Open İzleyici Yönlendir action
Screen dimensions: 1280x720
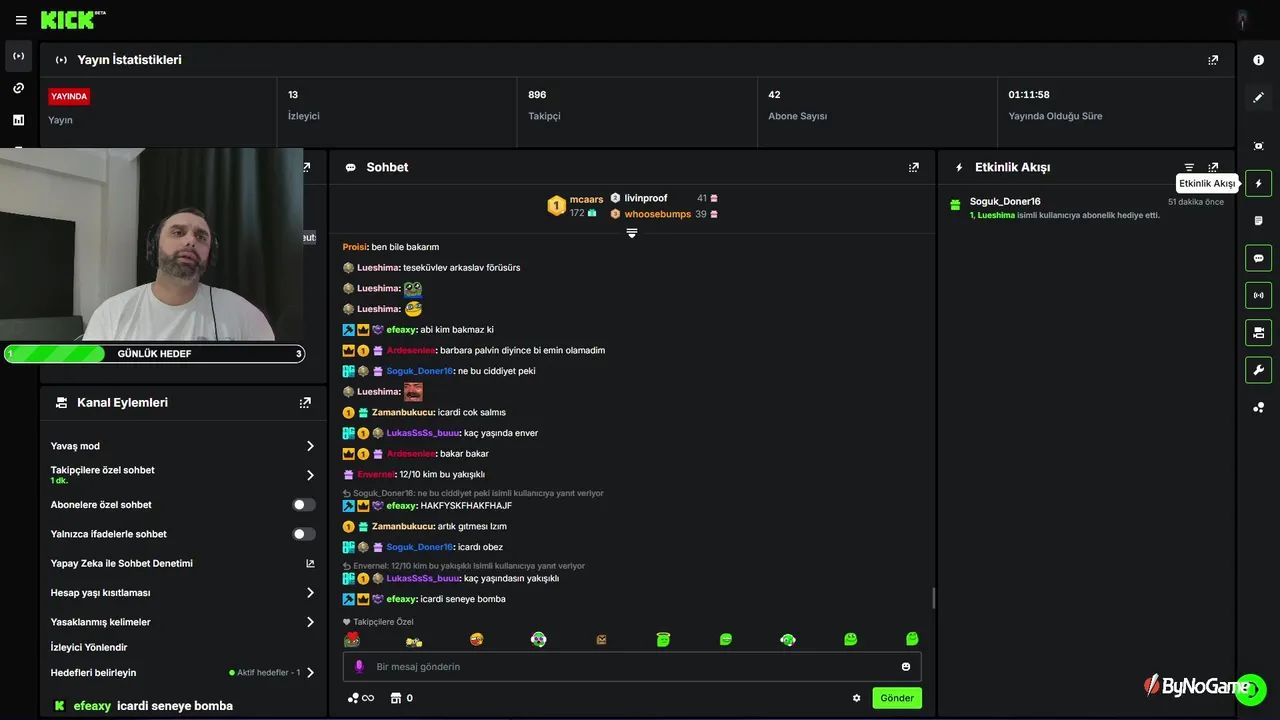[89, 647]
